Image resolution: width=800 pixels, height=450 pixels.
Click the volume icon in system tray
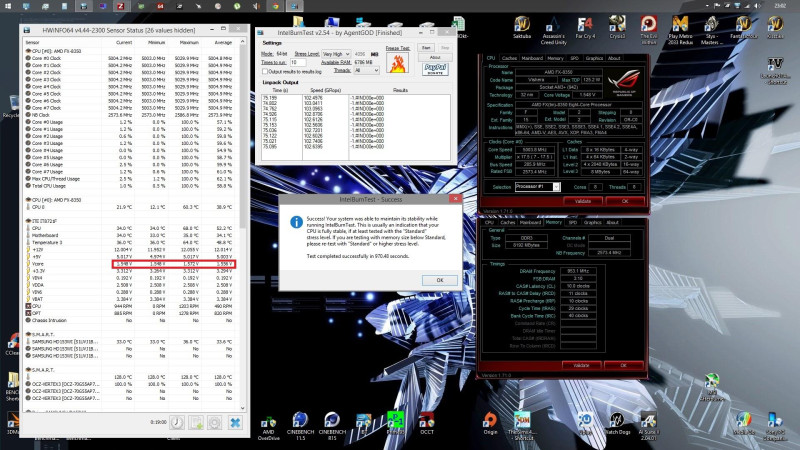(x=758, y=6)
